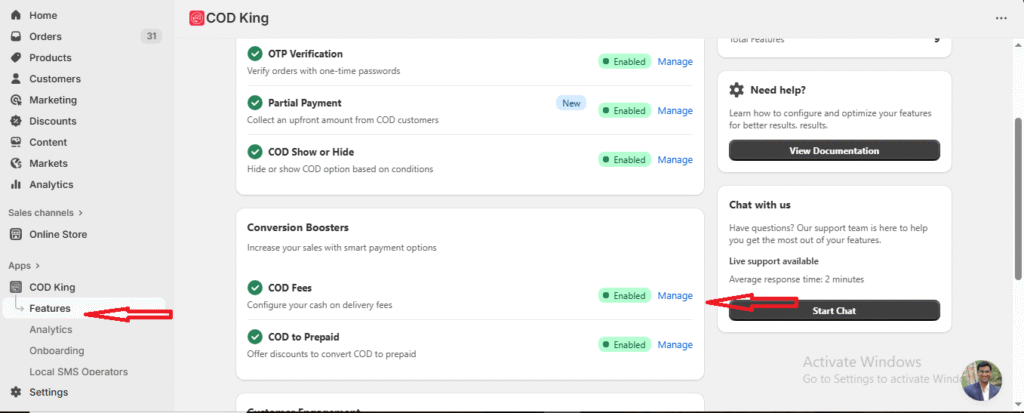Click the View Documentation button
This screenshot has height=413, width=1024.
click(834, 151)
